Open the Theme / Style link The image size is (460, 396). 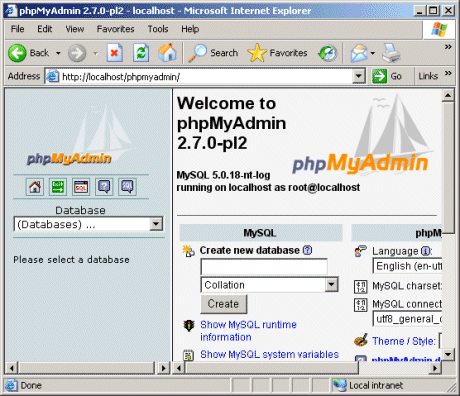(404, 341)
